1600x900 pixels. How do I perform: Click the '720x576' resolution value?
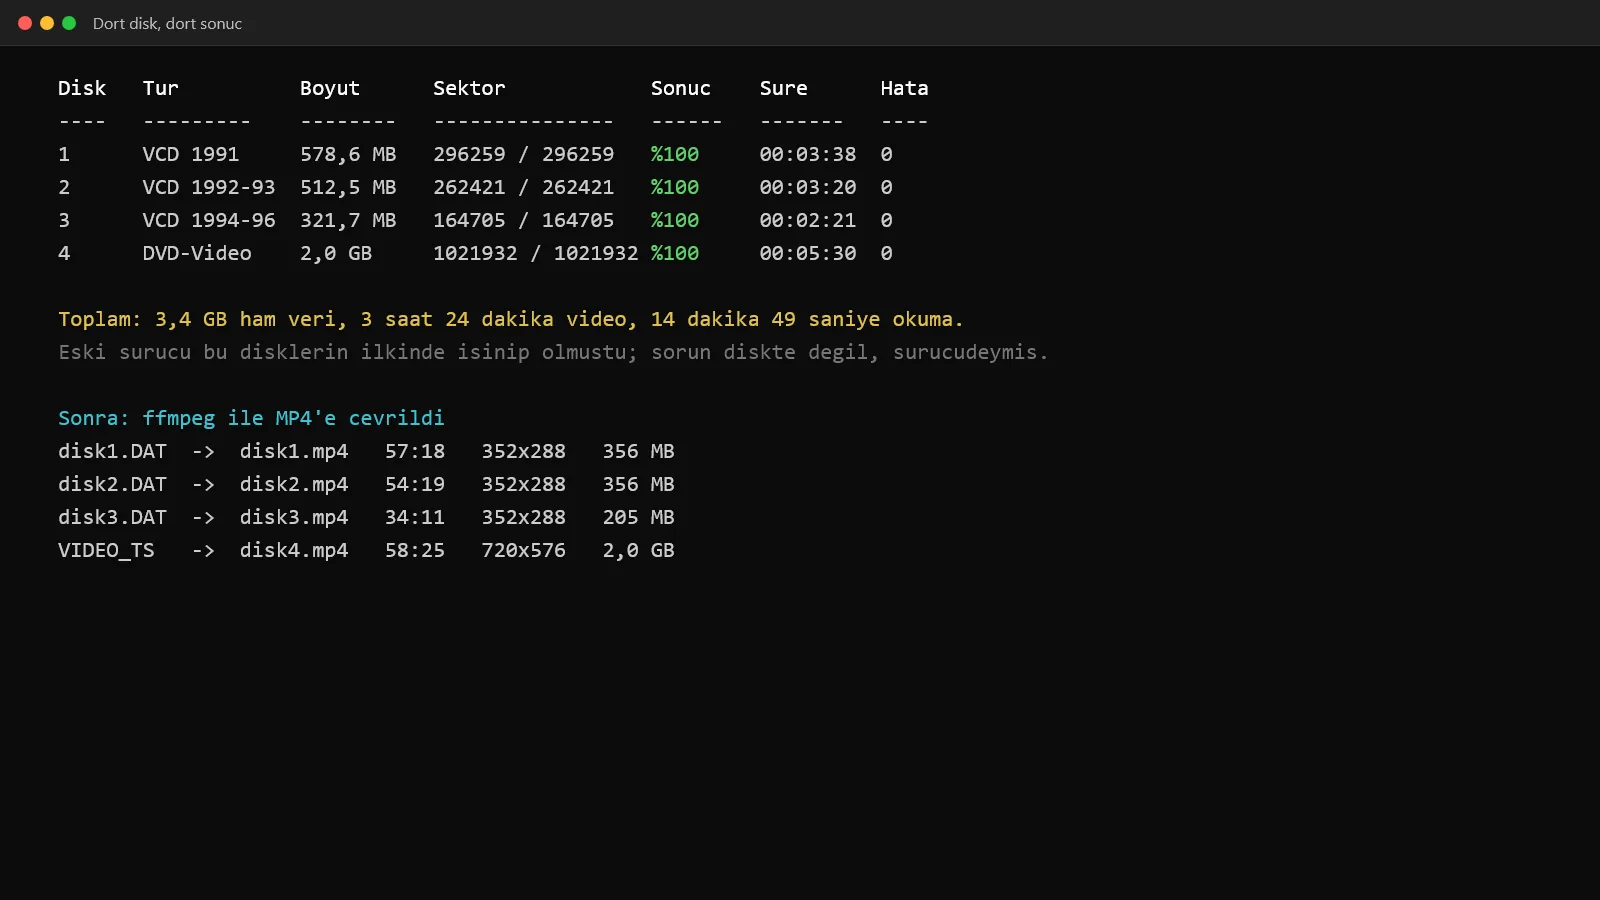click(x=524, y=550)
